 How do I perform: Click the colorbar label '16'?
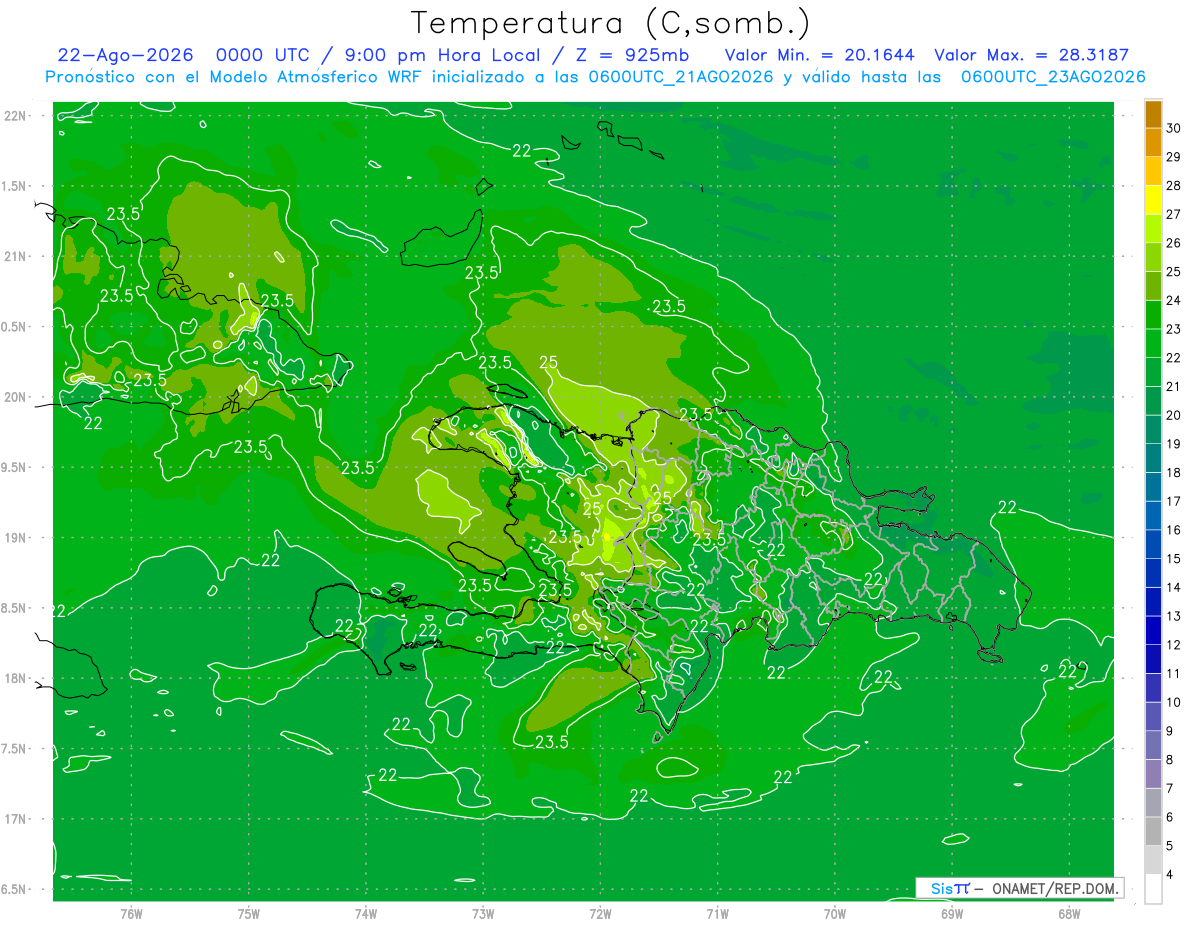[x=1174, y=530]
